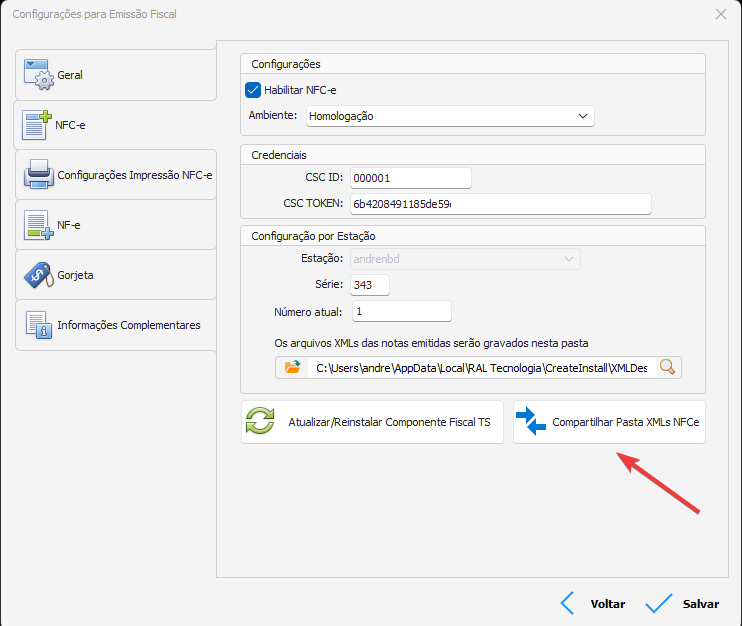This screenshot has height=626, width=742.
Task: Uncheck the Habilitar NFC-e checkbox
Action: (x=253, y=90)
